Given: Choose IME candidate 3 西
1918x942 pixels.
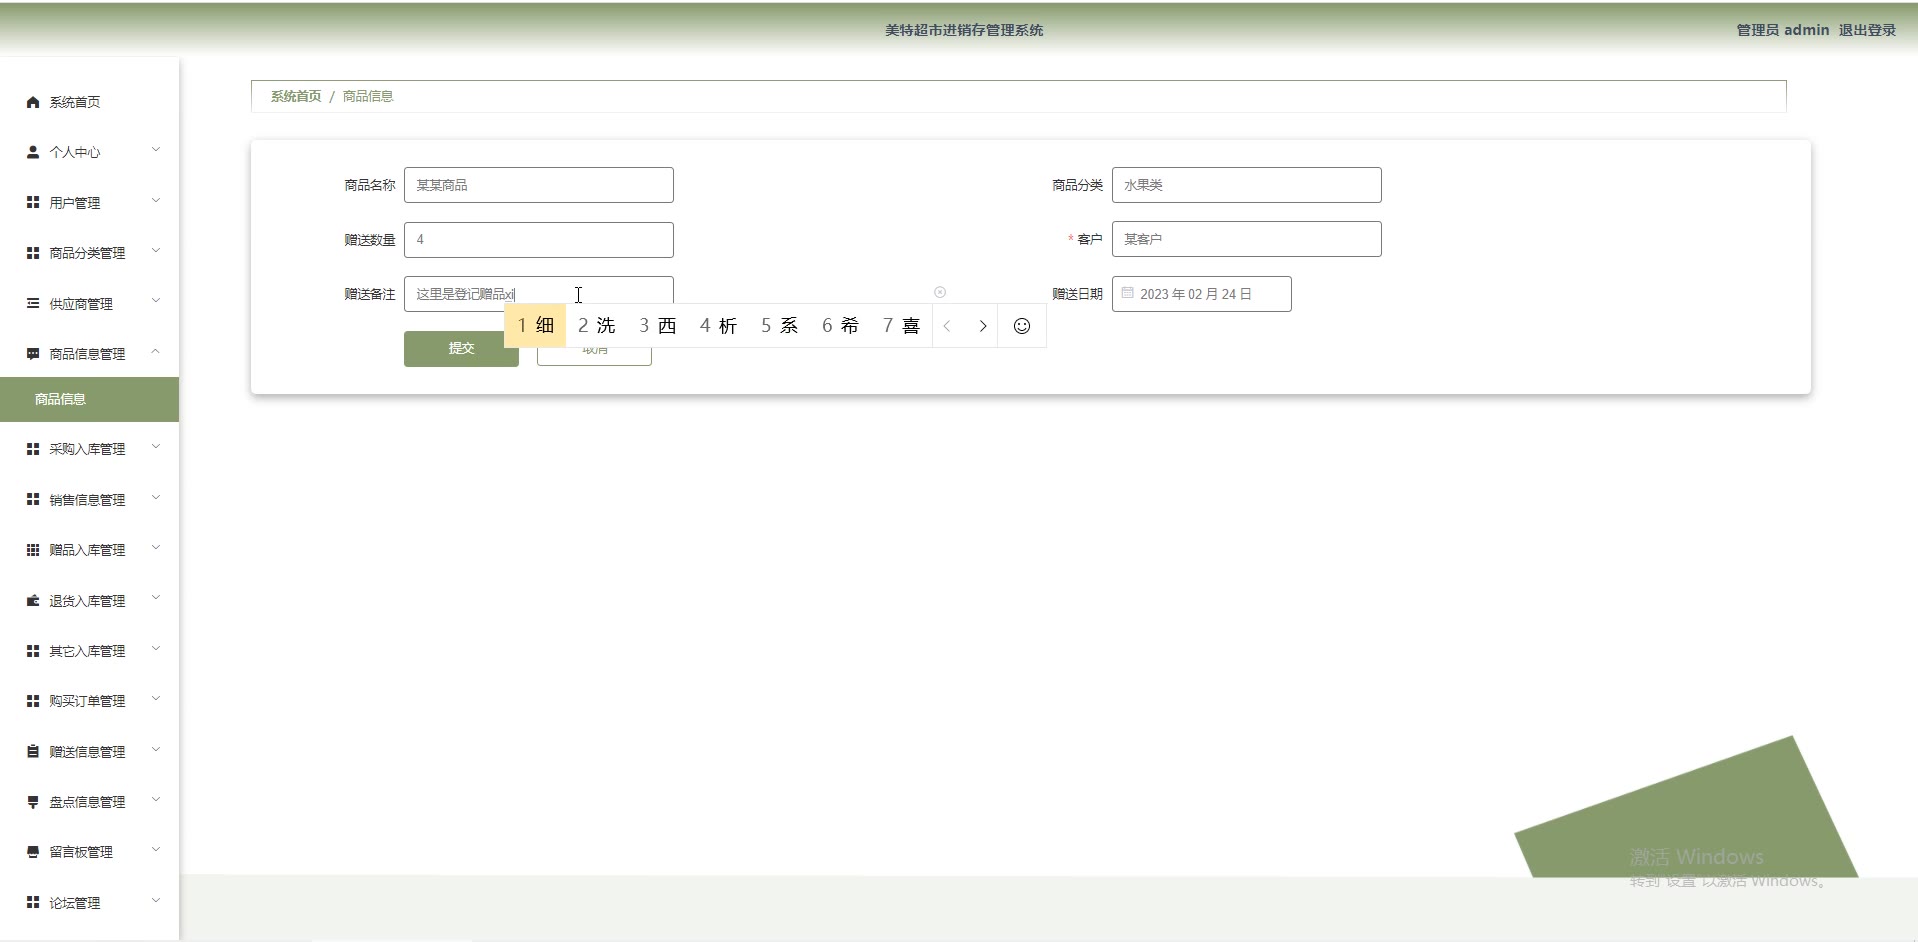Looking at the screenshot, I should click(658, 326).
